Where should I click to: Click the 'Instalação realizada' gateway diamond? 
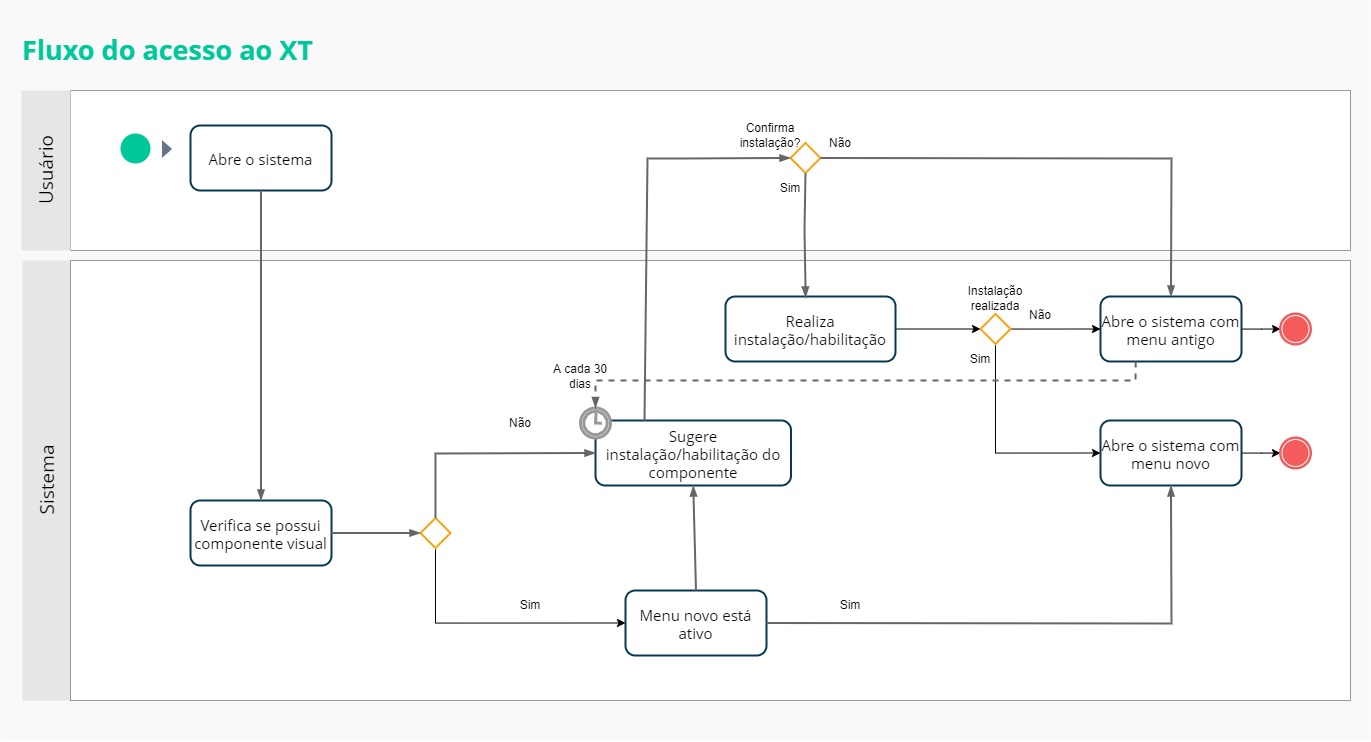point(995,328)
